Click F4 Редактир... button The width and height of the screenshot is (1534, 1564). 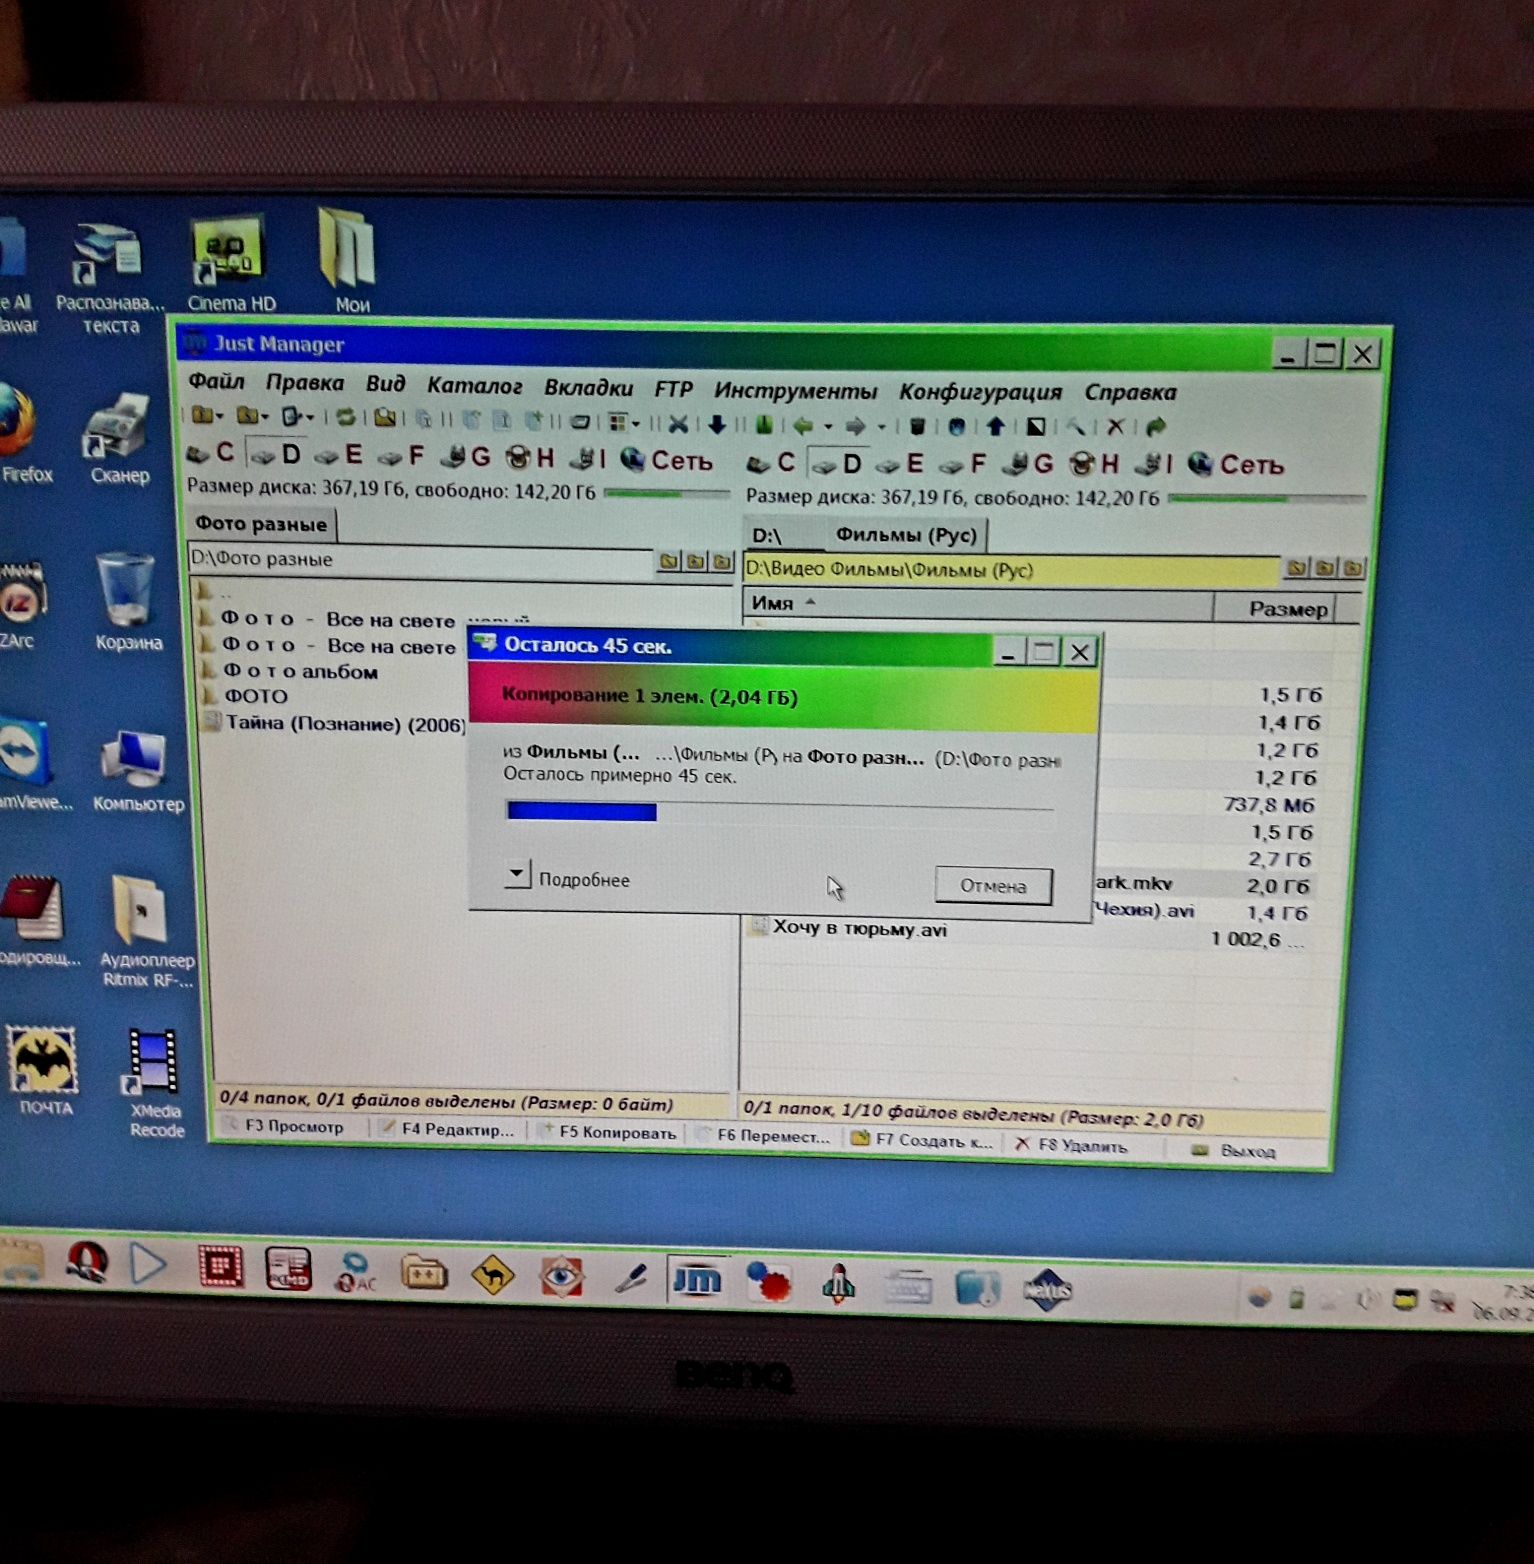[x=448, y=1129]
